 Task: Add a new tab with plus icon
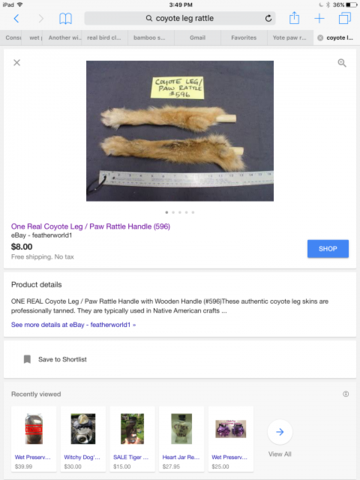click(x=319, y=18)
